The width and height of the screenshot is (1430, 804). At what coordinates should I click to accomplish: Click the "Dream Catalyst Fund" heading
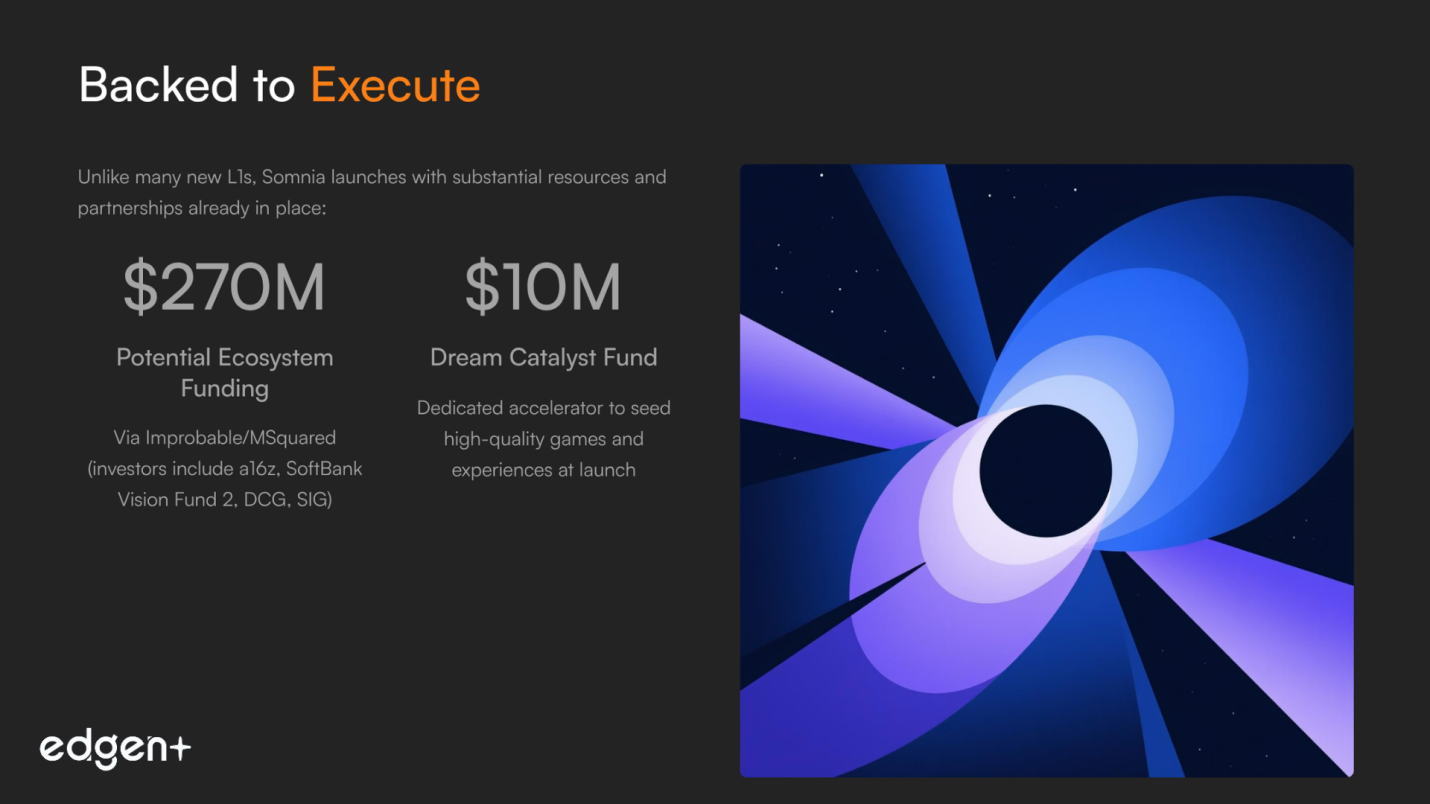pos(543,357)
